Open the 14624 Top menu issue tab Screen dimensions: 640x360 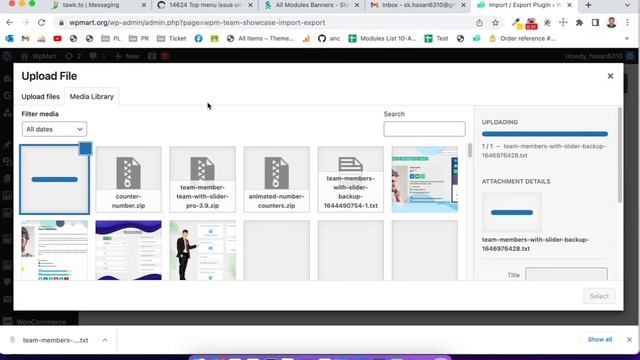[205, 5]
